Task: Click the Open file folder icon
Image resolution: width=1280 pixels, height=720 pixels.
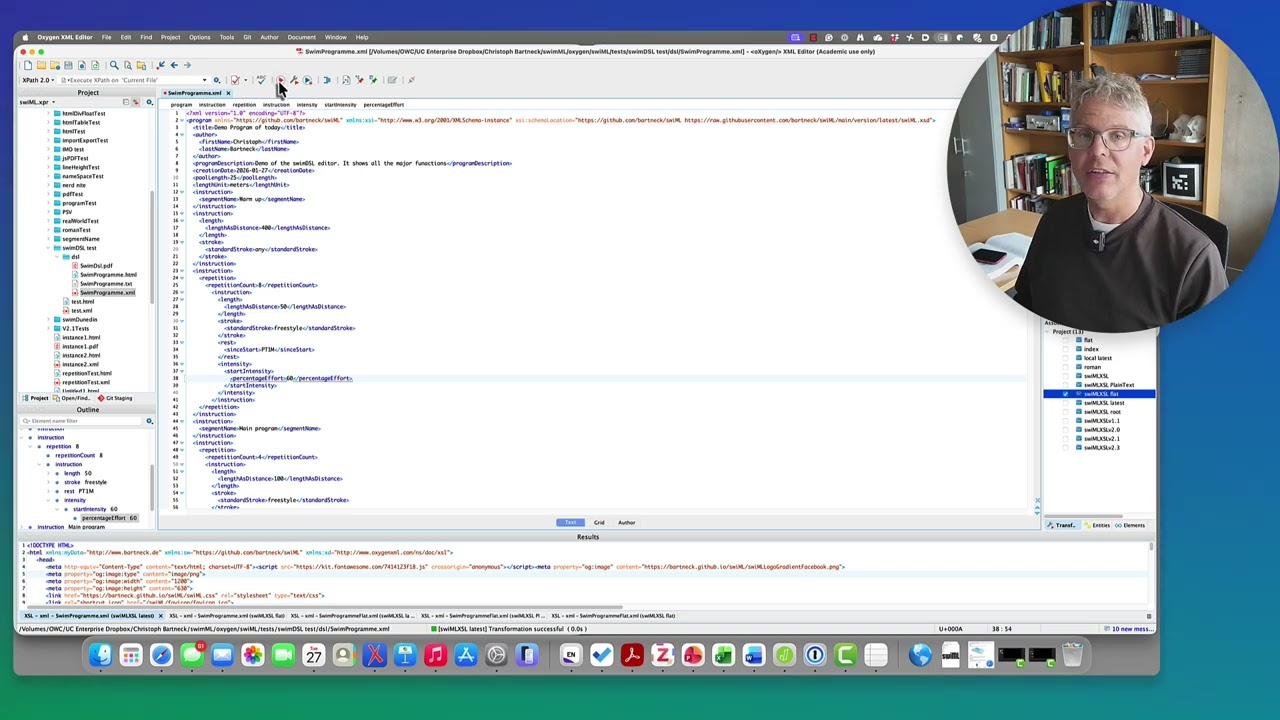Action: click(41, 65)
